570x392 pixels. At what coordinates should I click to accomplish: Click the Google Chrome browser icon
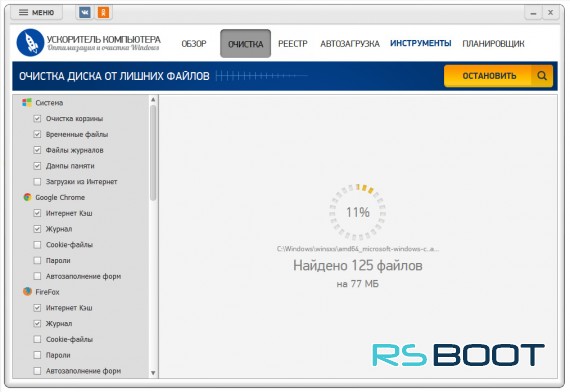click(x=27, y=197)
